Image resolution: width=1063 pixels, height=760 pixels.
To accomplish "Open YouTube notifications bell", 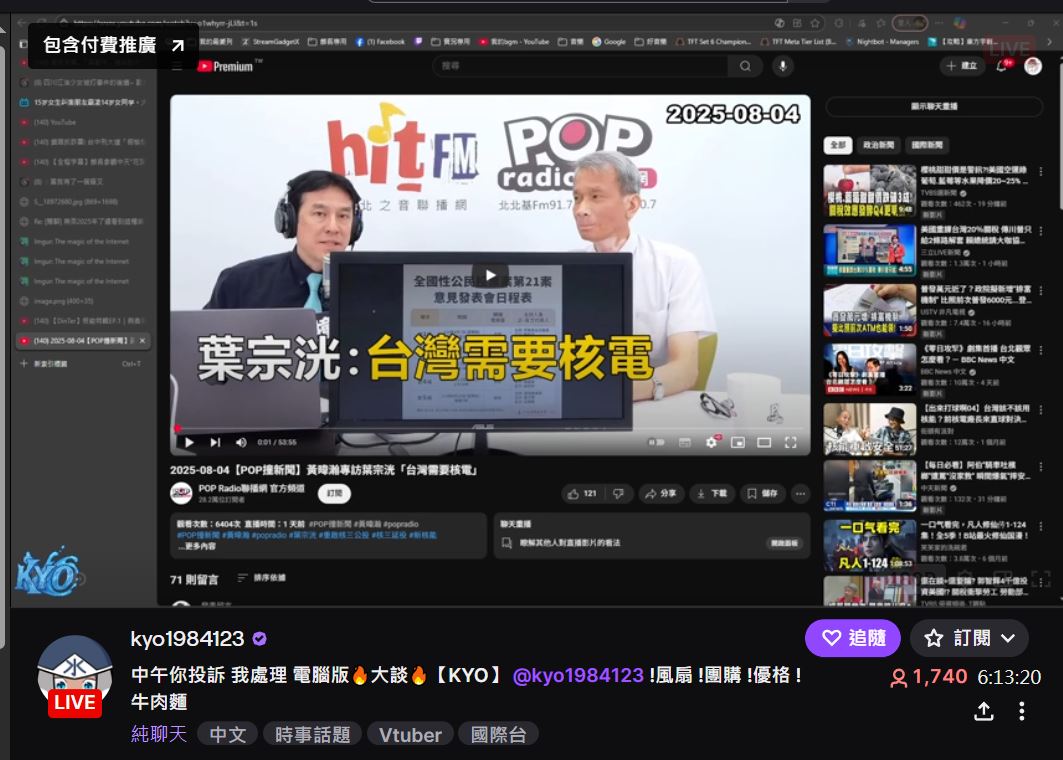I will coord(1002,66).
